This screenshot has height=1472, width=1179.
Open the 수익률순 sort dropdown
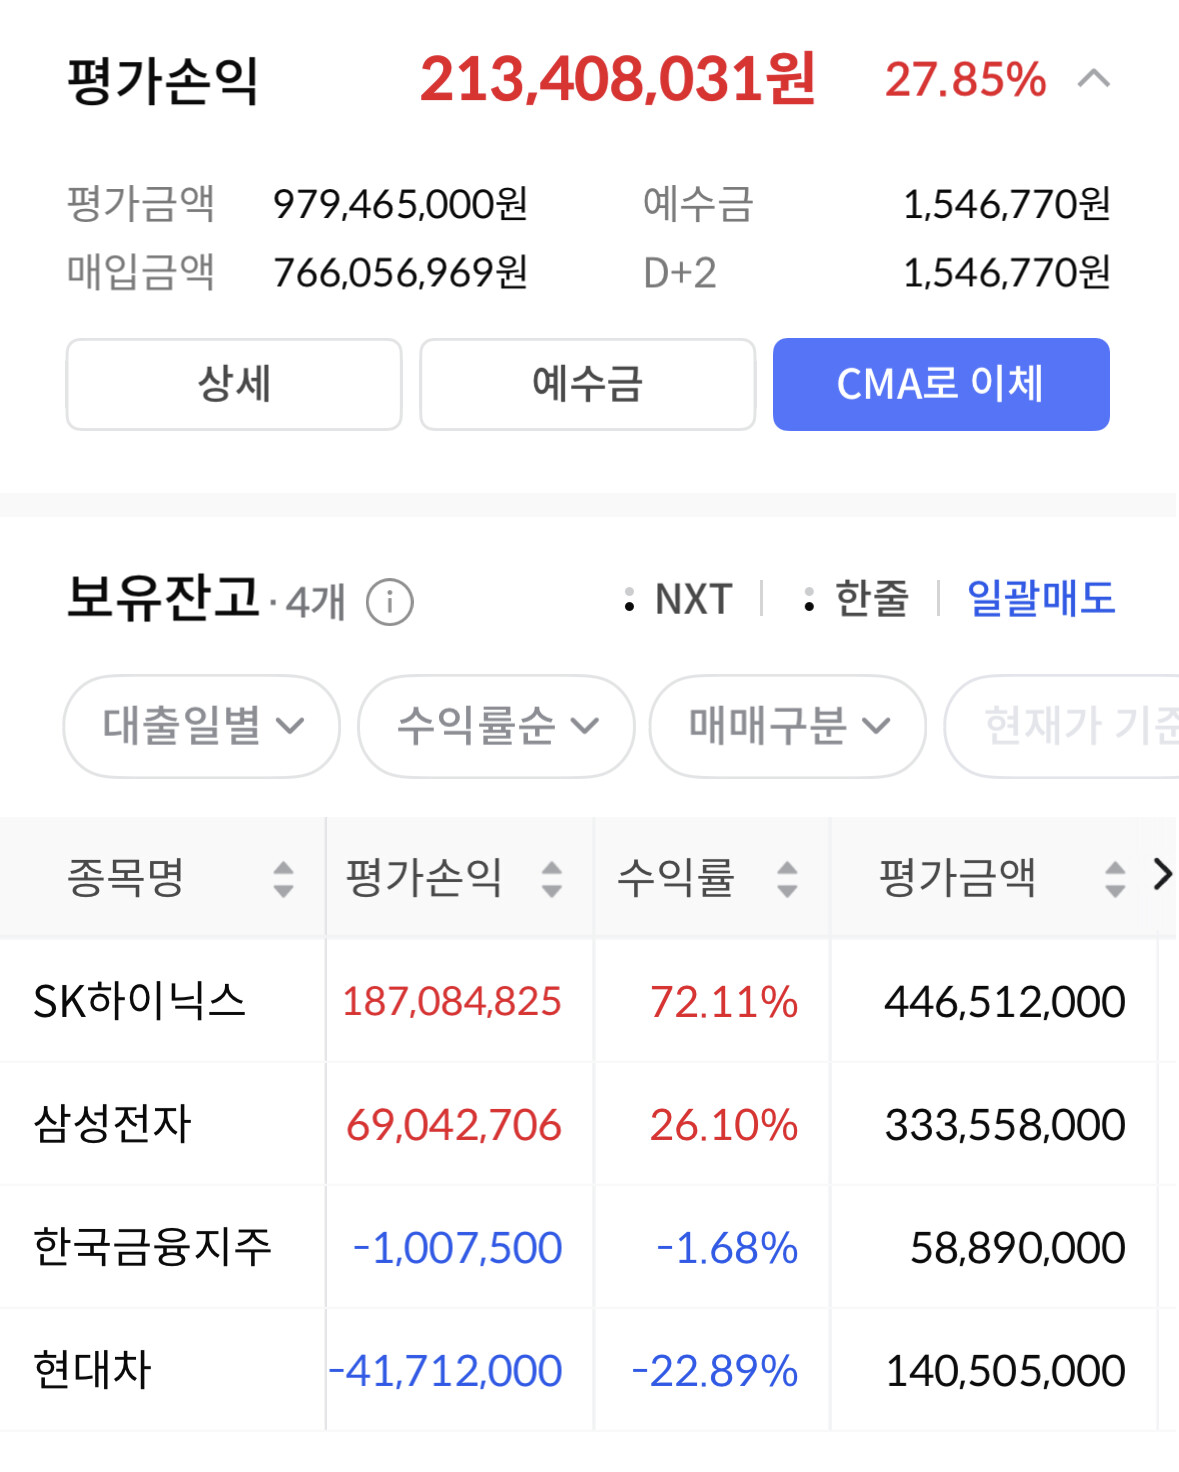pos(496,727)
